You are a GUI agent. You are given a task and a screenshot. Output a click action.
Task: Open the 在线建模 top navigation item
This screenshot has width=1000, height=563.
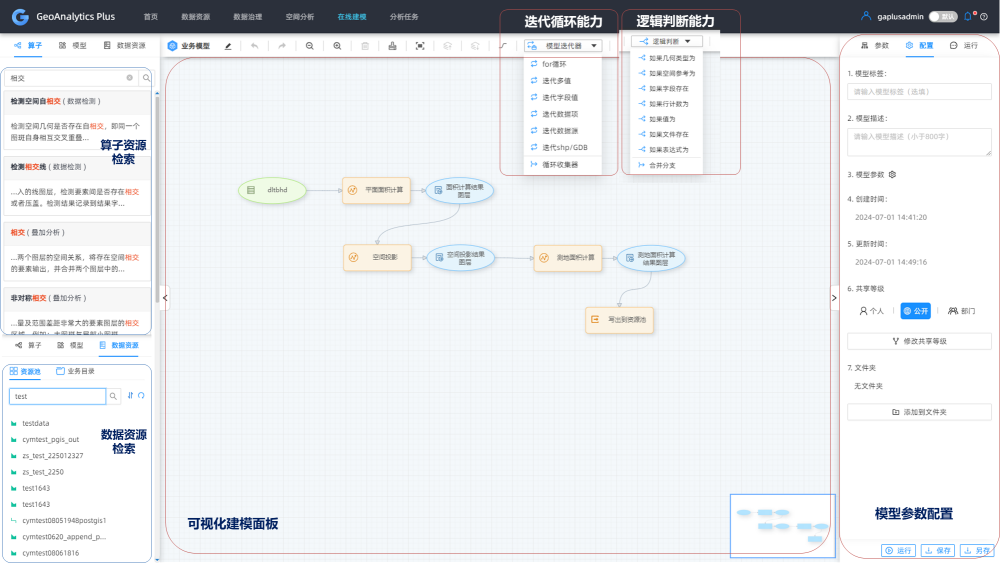352,17
